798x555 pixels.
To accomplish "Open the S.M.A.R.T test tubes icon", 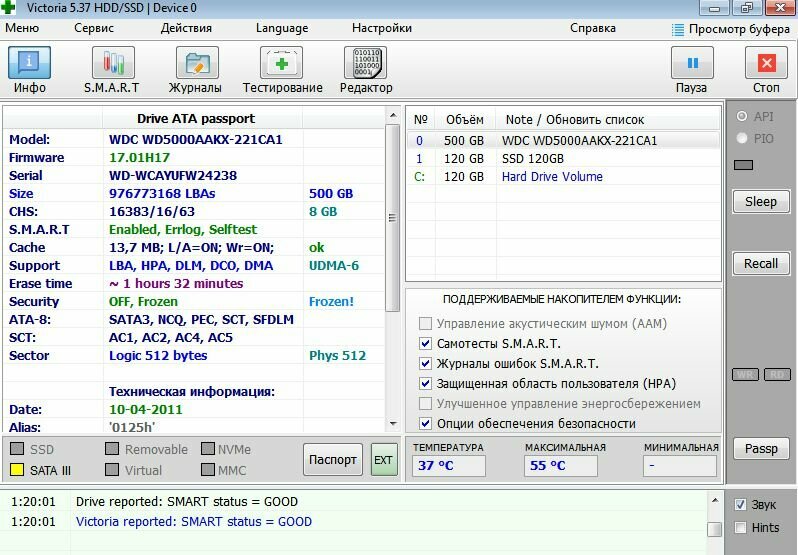I will pos(113,62).
